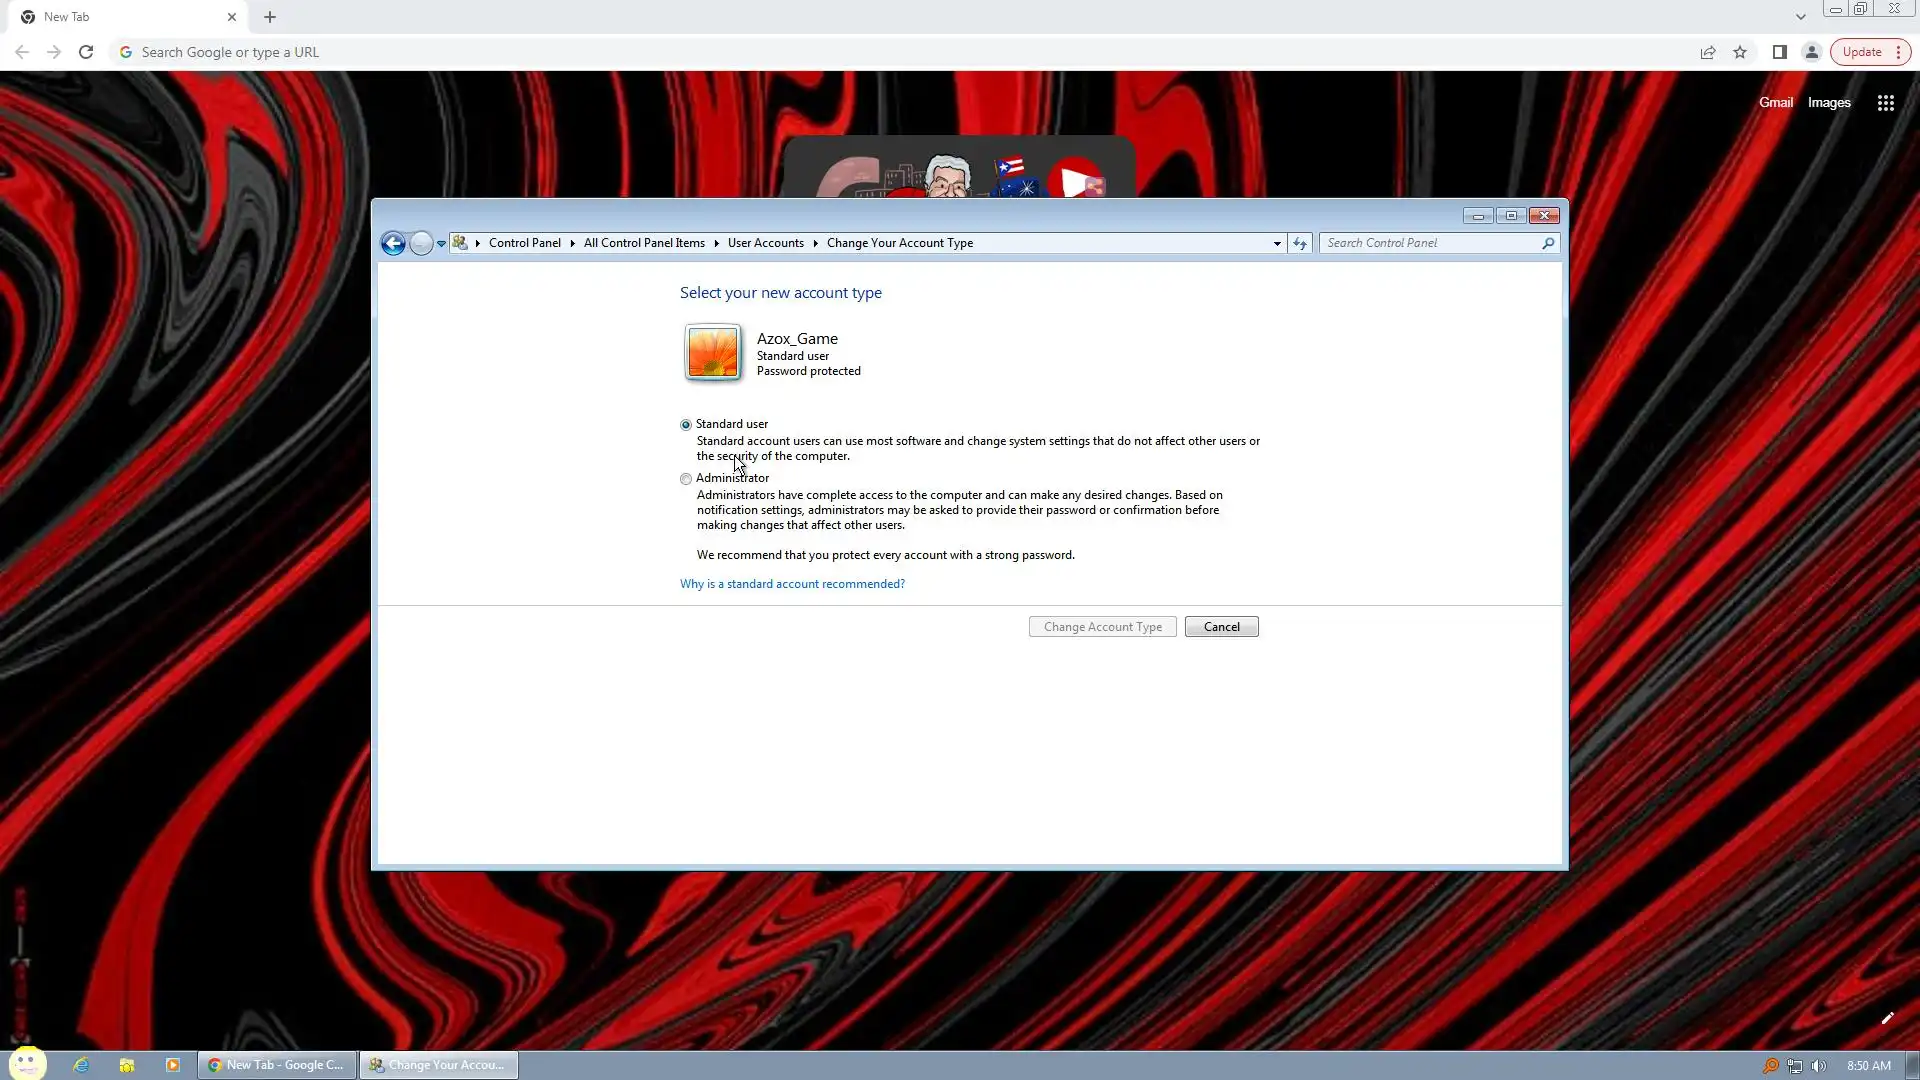Go to All Control Panel Items breadcrumb
The height and width of the screenshot is (1080, 1920).
click(644, 243)
